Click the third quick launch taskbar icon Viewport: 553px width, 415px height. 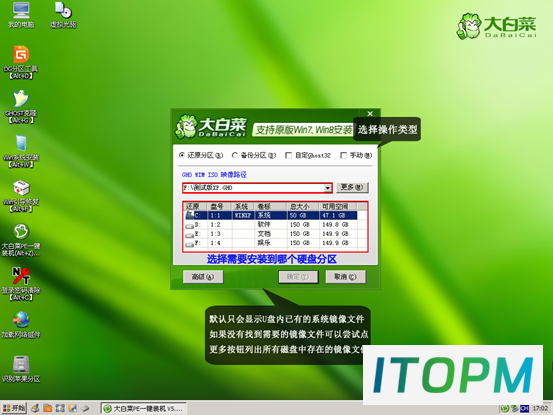[60, 408]
